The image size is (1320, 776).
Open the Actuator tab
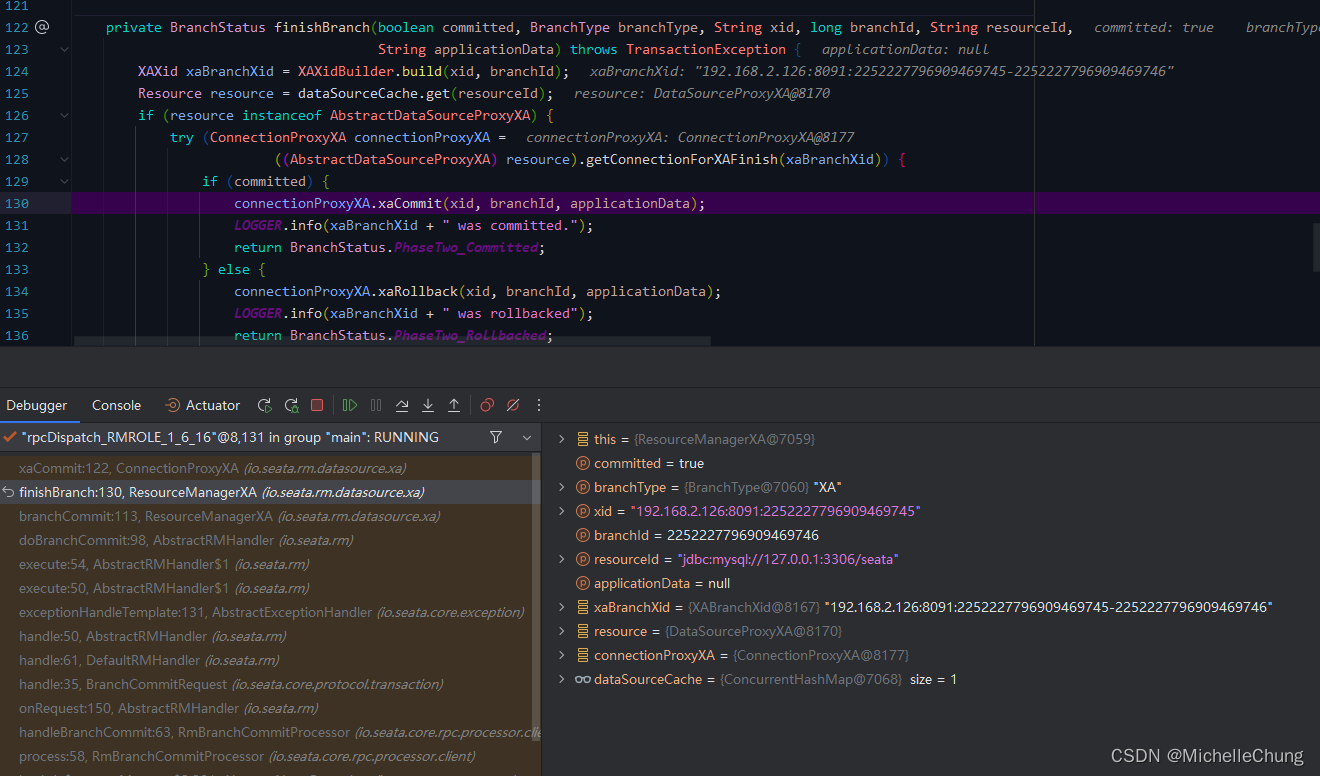(202, 405)
